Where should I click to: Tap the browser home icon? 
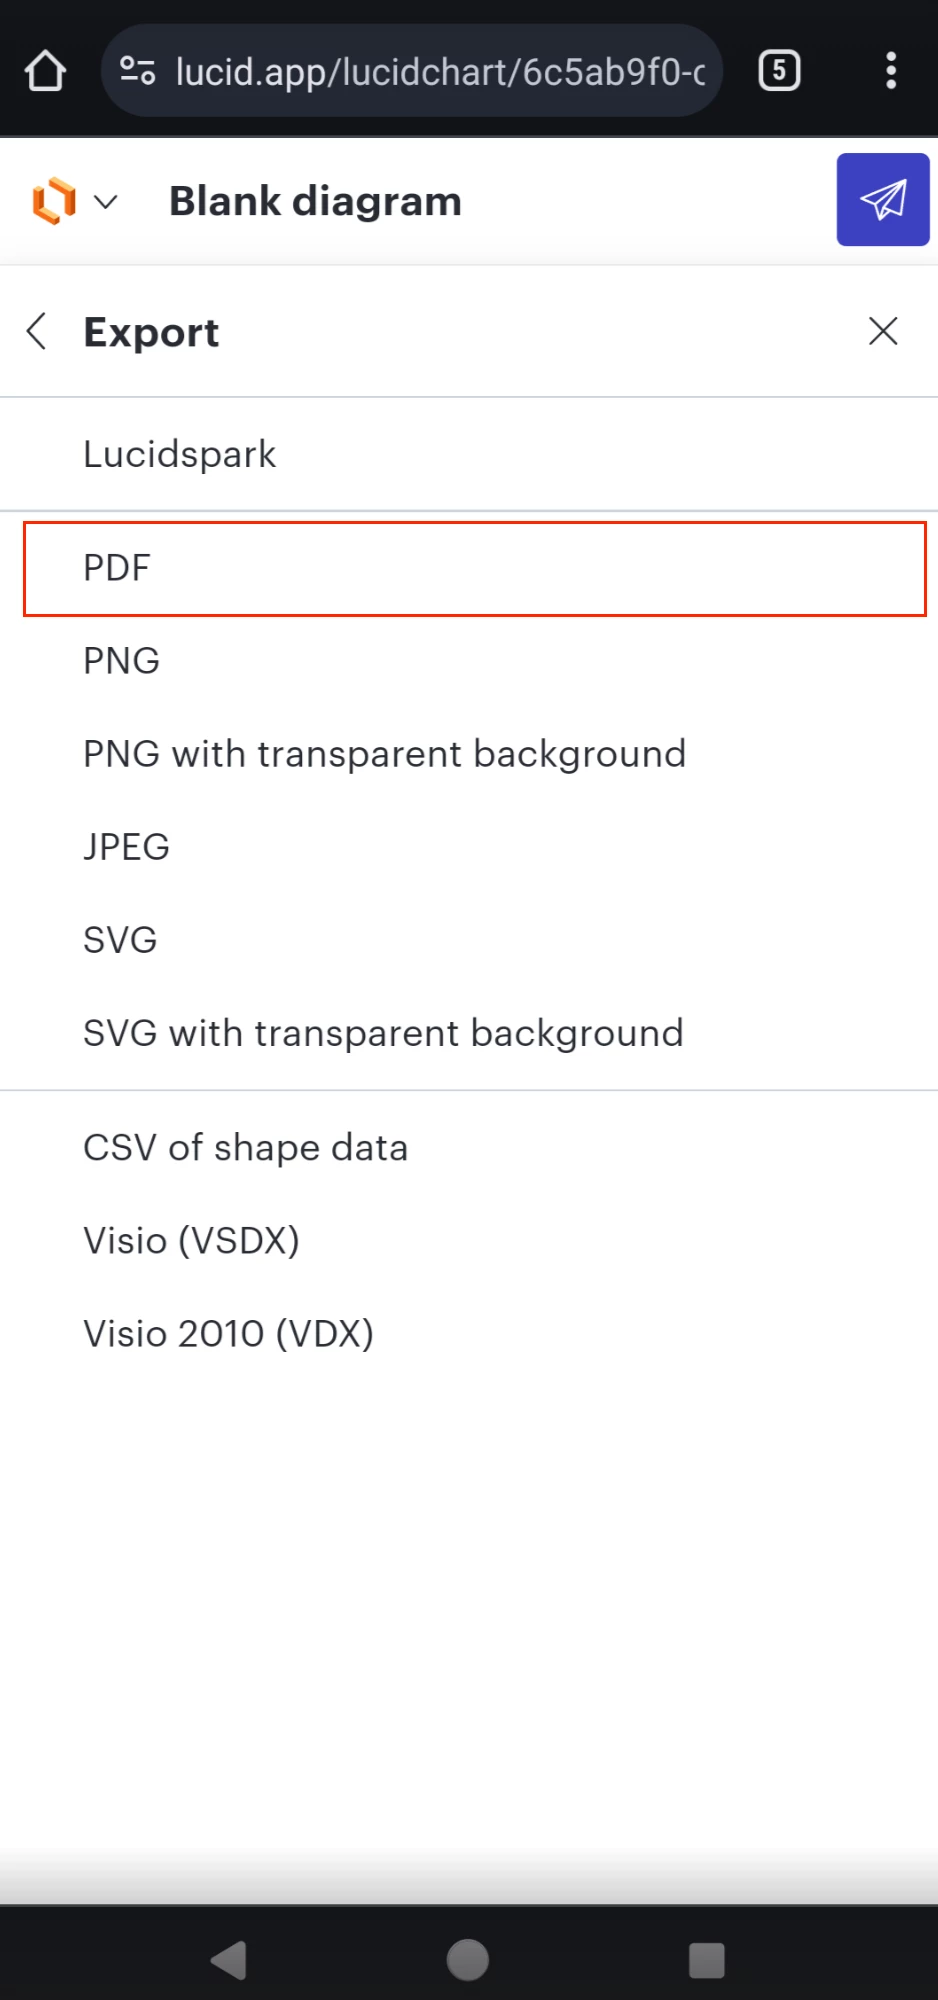[x=45, y=71]
